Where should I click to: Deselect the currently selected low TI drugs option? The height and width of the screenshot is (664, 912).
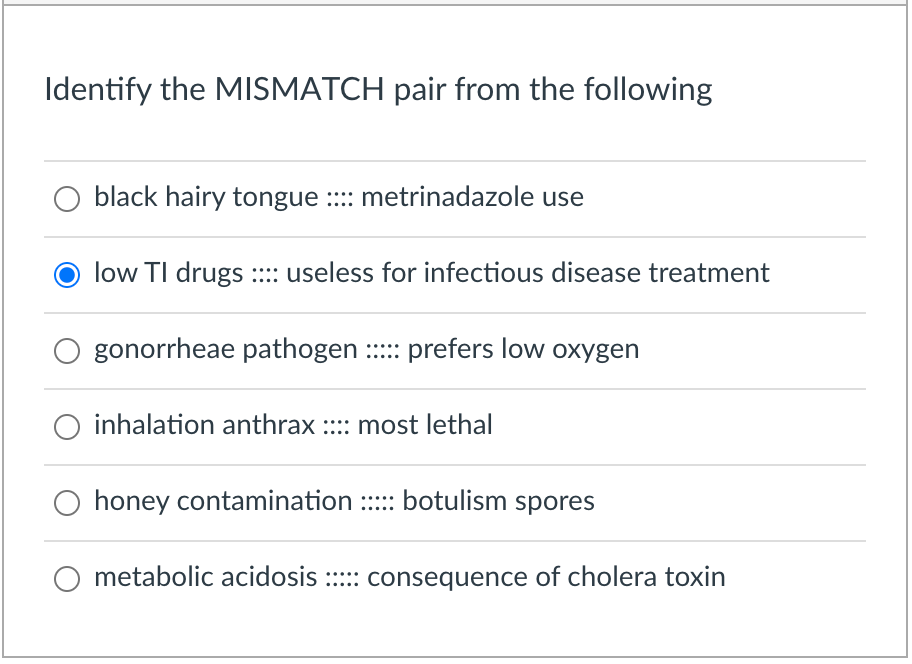click(66, 274)
